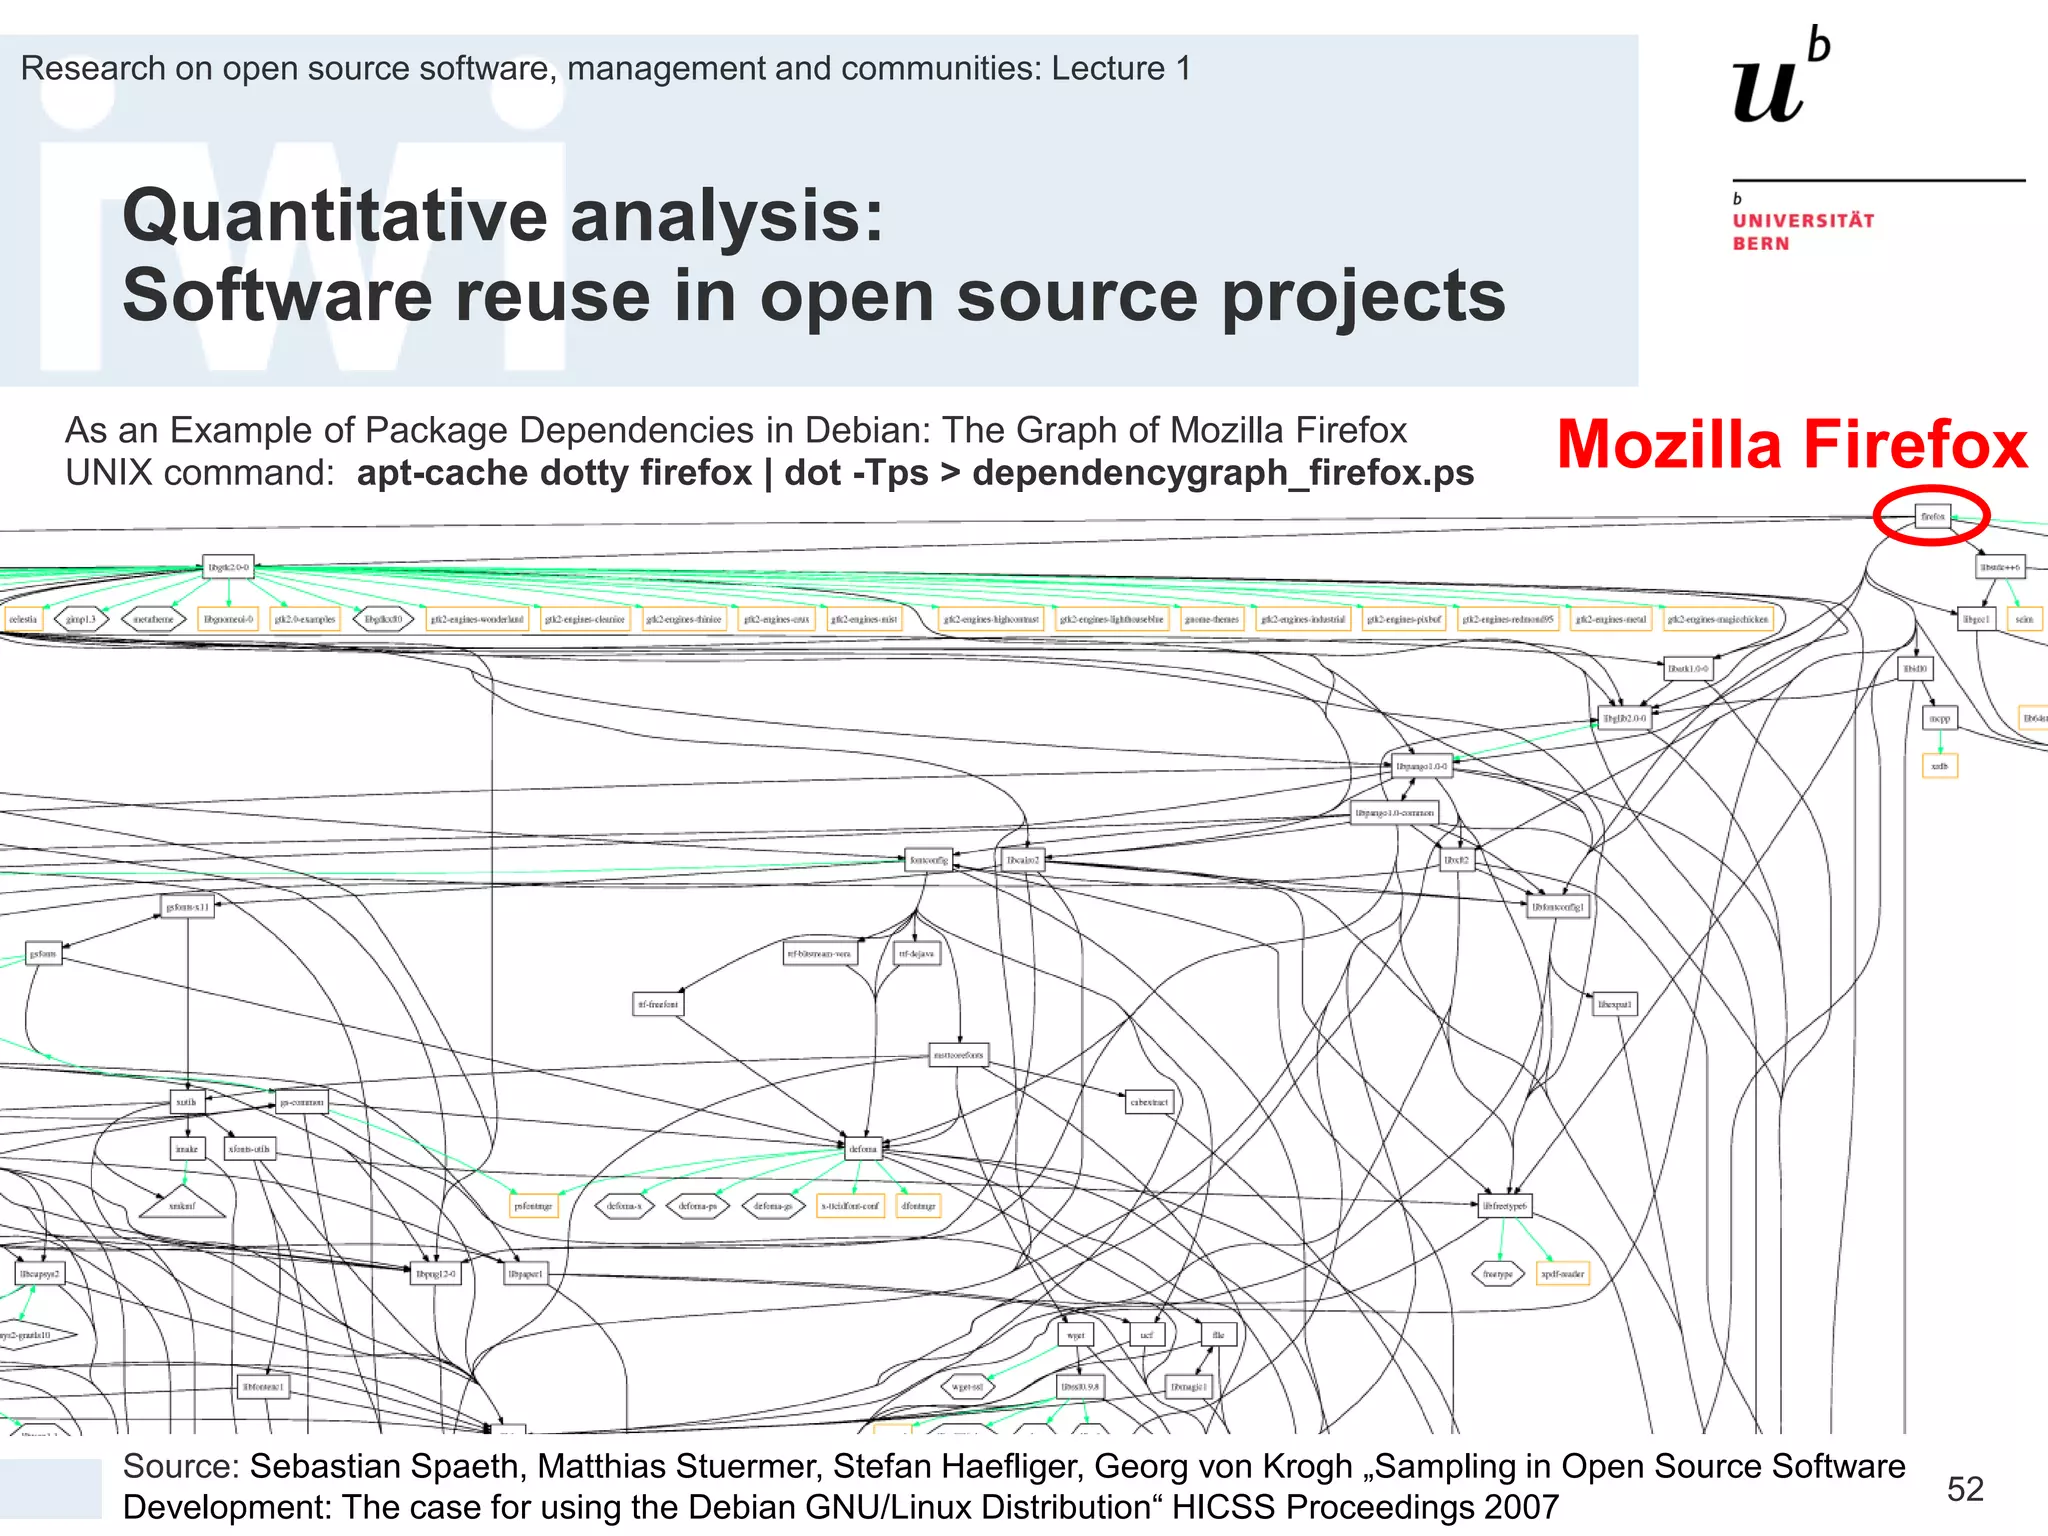Select the wget-ssl hexagon node
The height and width of the screenshot is (1536, 2048).
click(x=967, y=1387)
